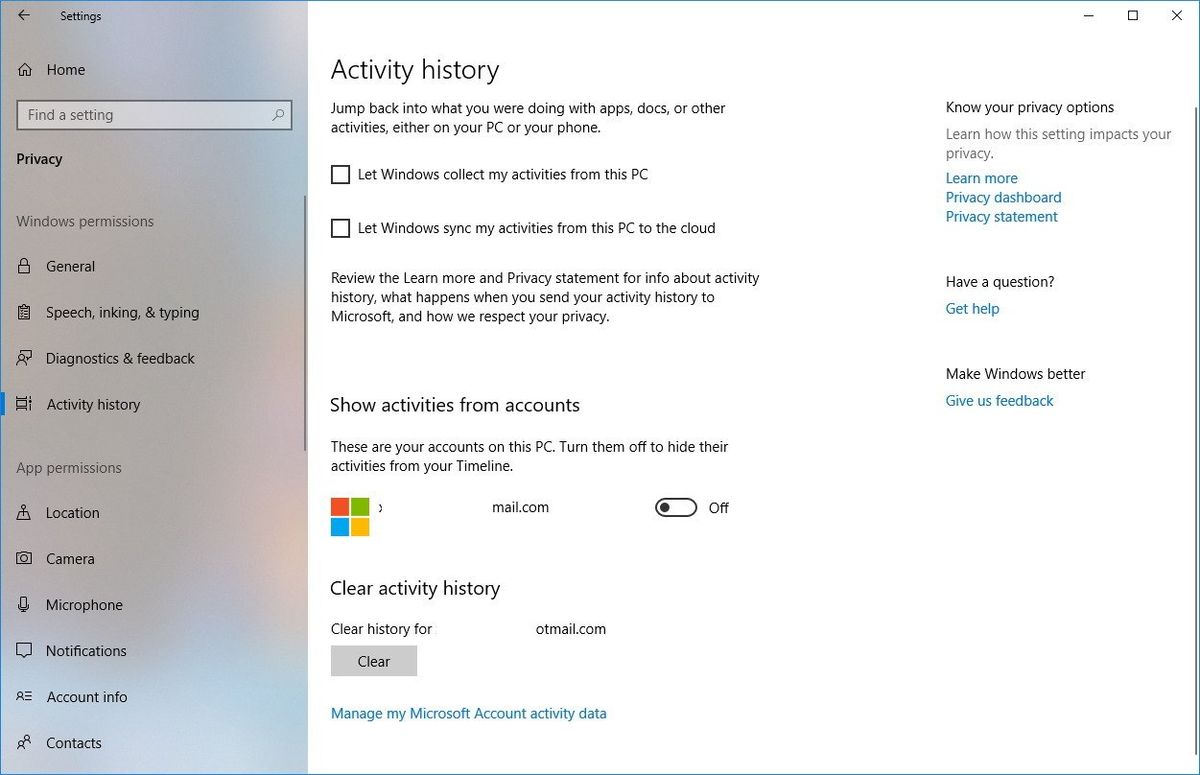Viewport: 1200px width, 775px height.
Task: Enable 'Let Windows collect my activities from this PC'
Action: pos(340,174)
